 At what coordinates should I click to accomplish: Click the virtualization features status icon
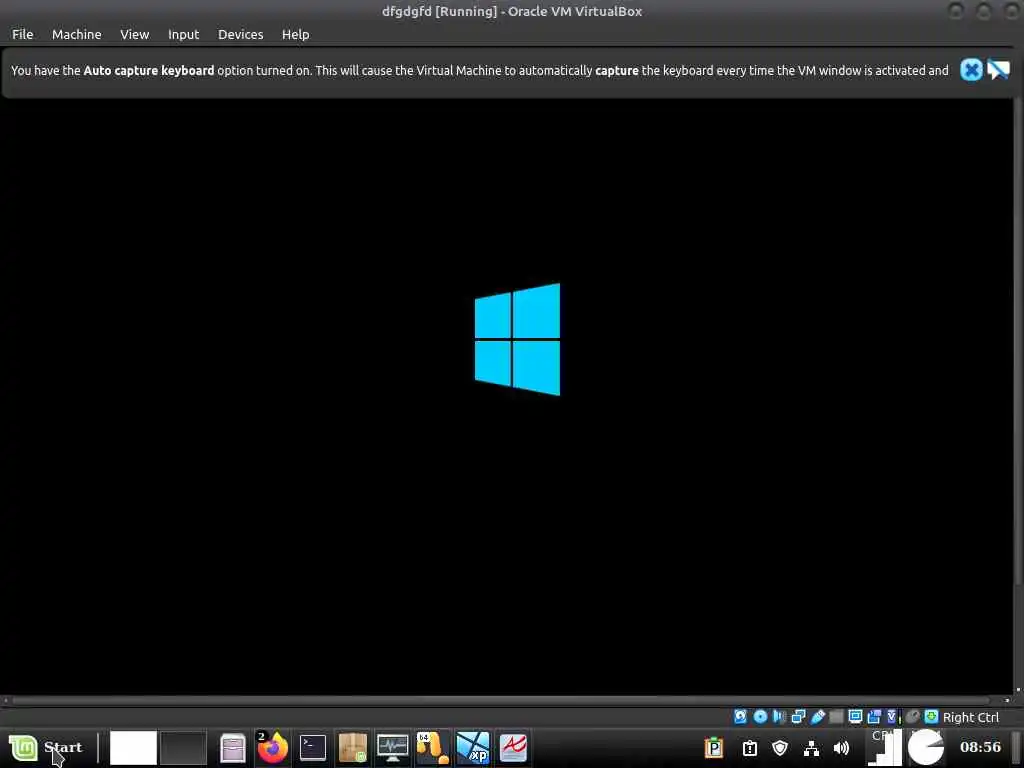(x=893, y=717)
